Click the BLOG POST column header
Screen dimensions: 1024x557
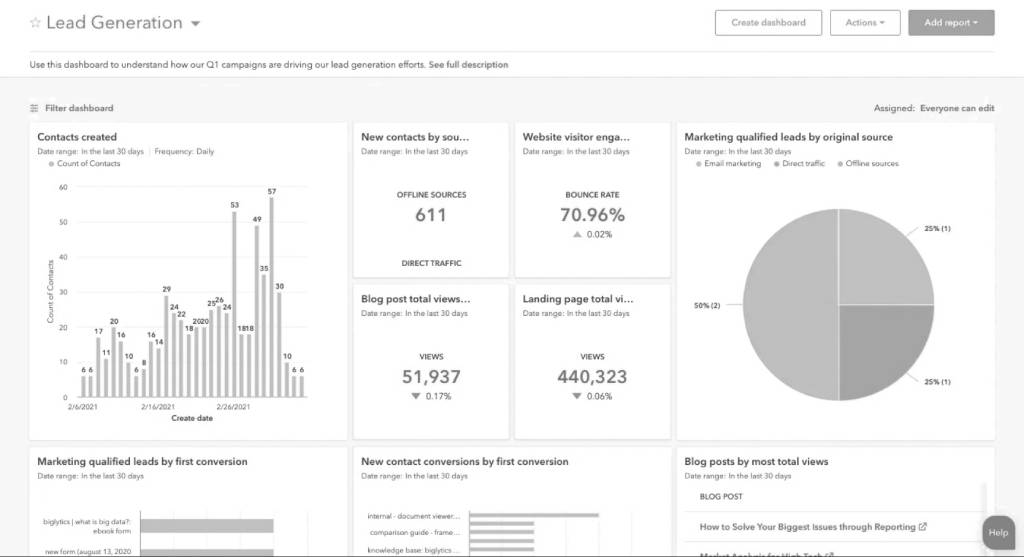click(721, 497)
